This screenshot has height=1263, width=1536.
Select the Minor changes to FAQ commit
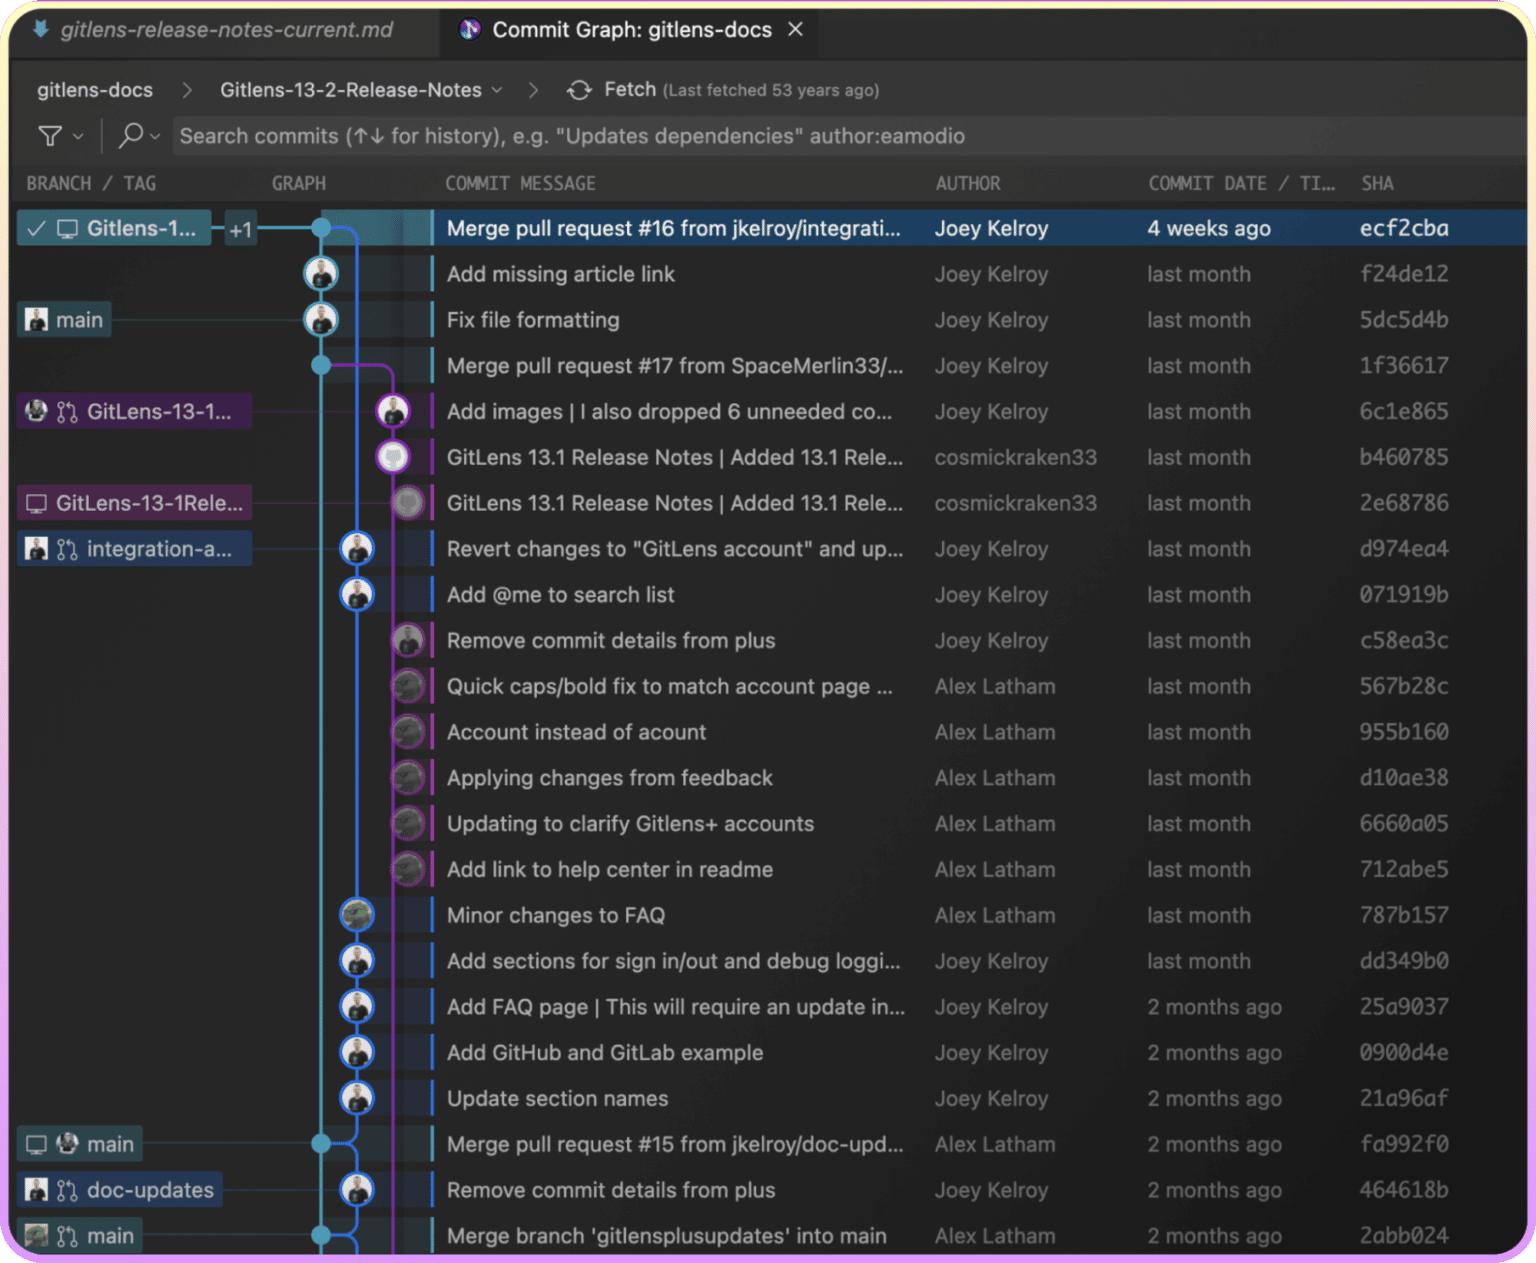click(556, 915)
